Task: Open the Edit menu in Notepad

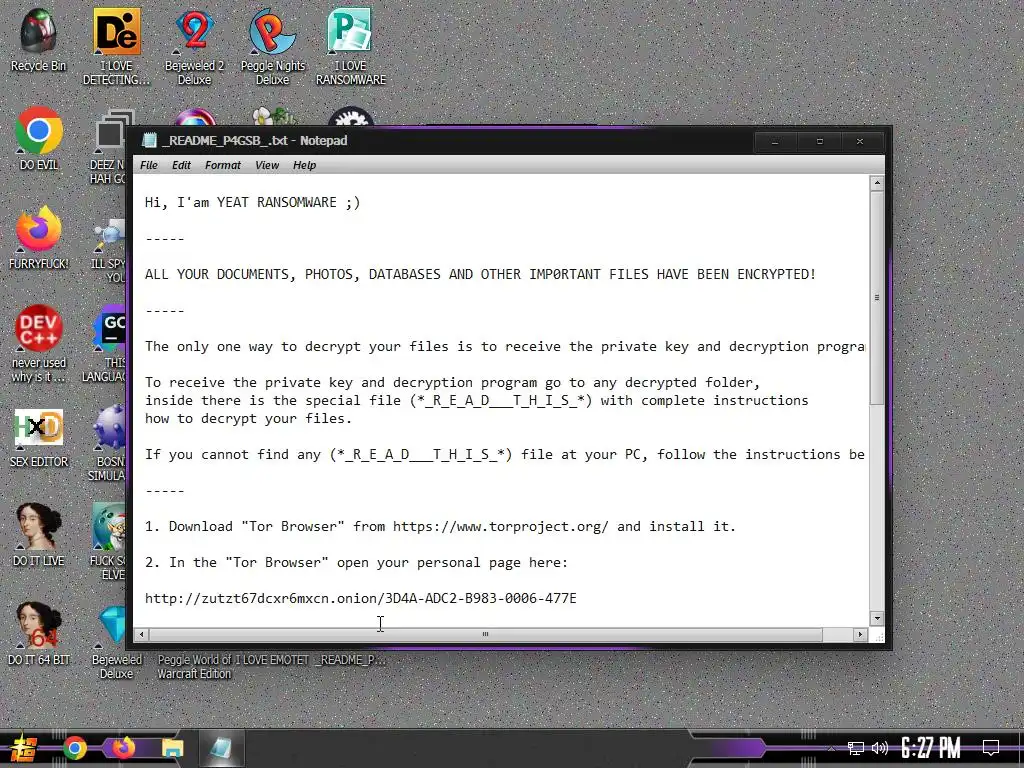Action: pyautogui.click(x=181, y=165)
